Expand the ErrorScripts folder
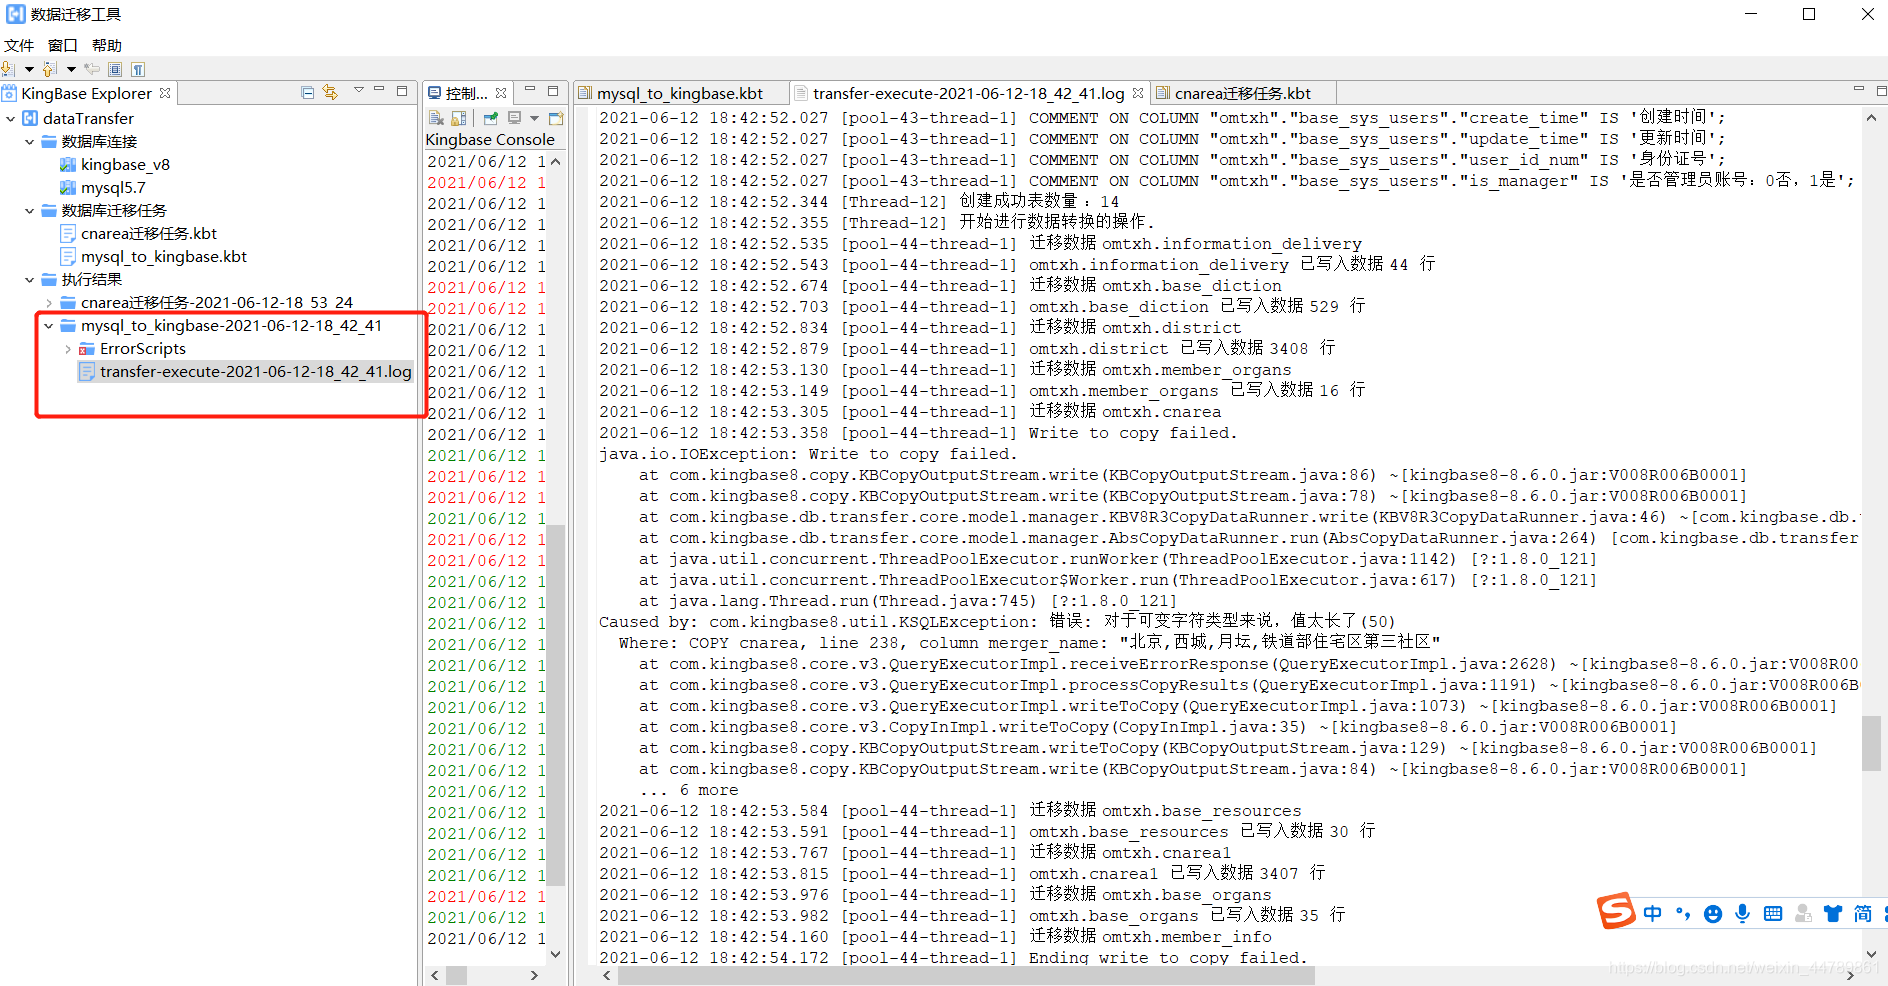 point(68,348)
